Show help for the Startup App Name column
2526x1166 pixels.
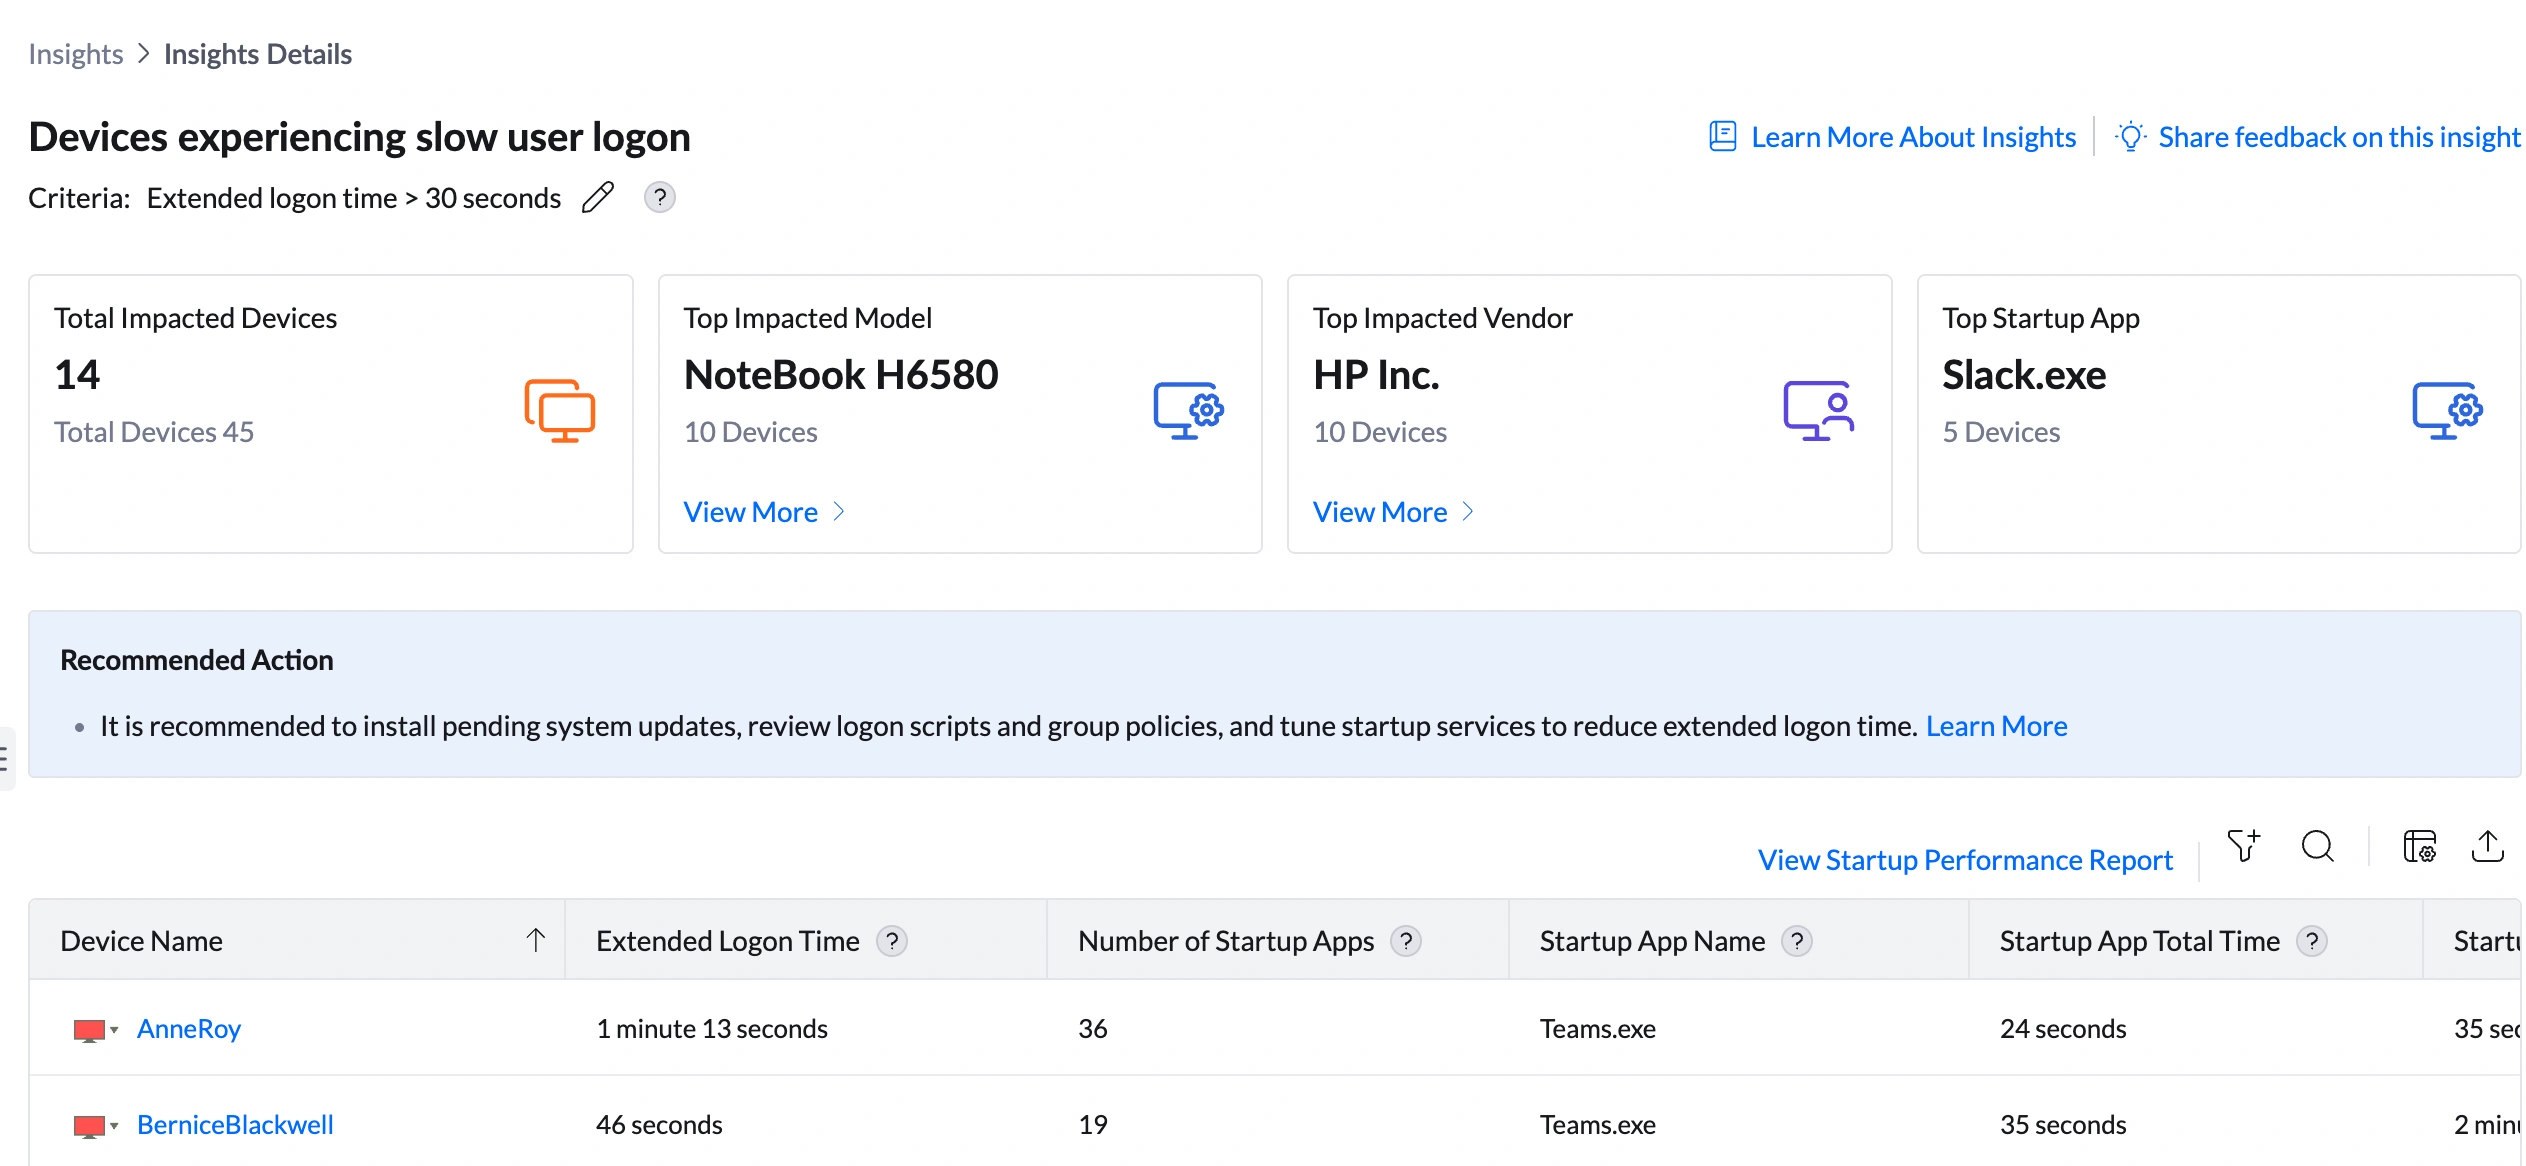pos(1796,941)
